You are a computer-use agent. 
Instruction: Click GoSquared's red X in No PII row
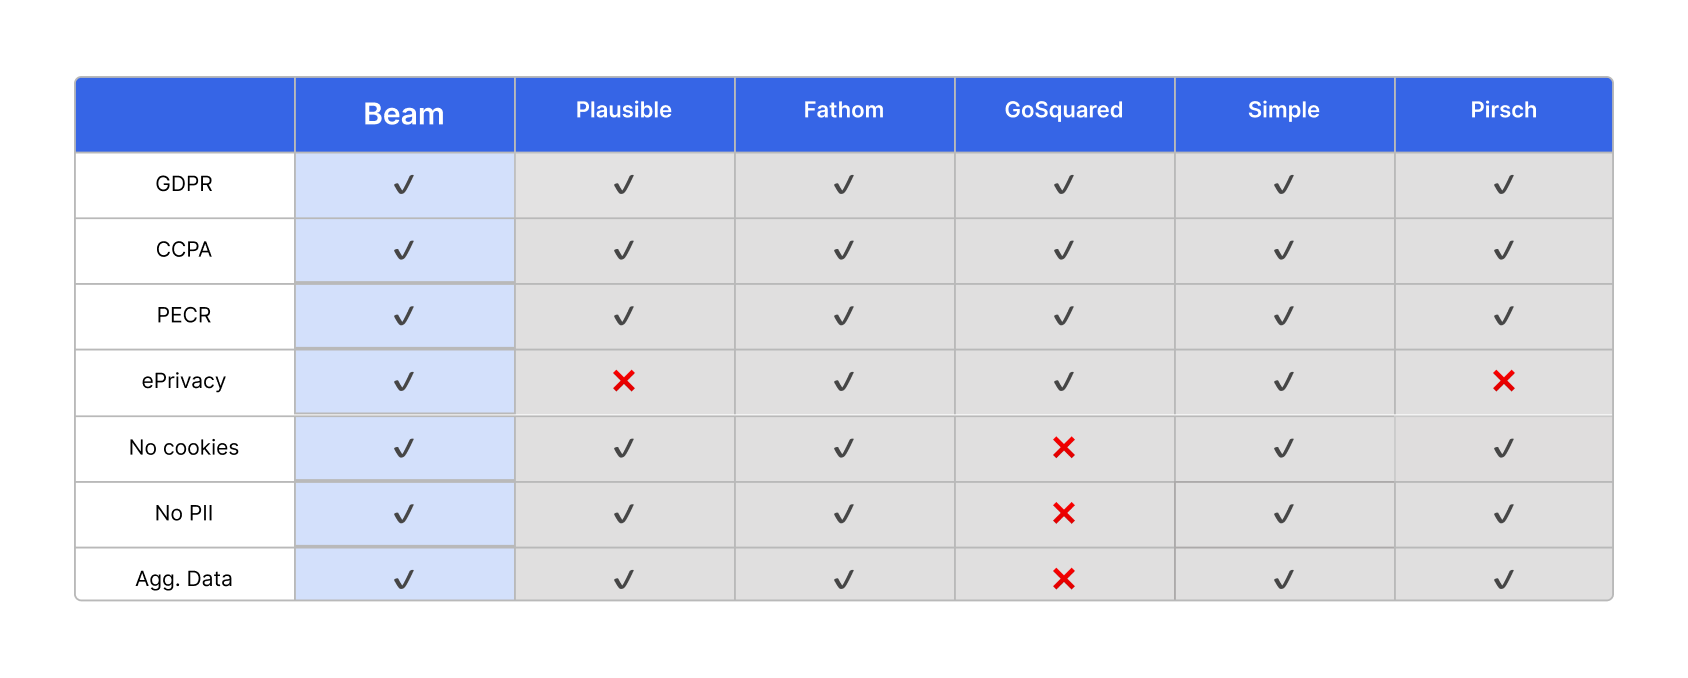click(1064, 513)
